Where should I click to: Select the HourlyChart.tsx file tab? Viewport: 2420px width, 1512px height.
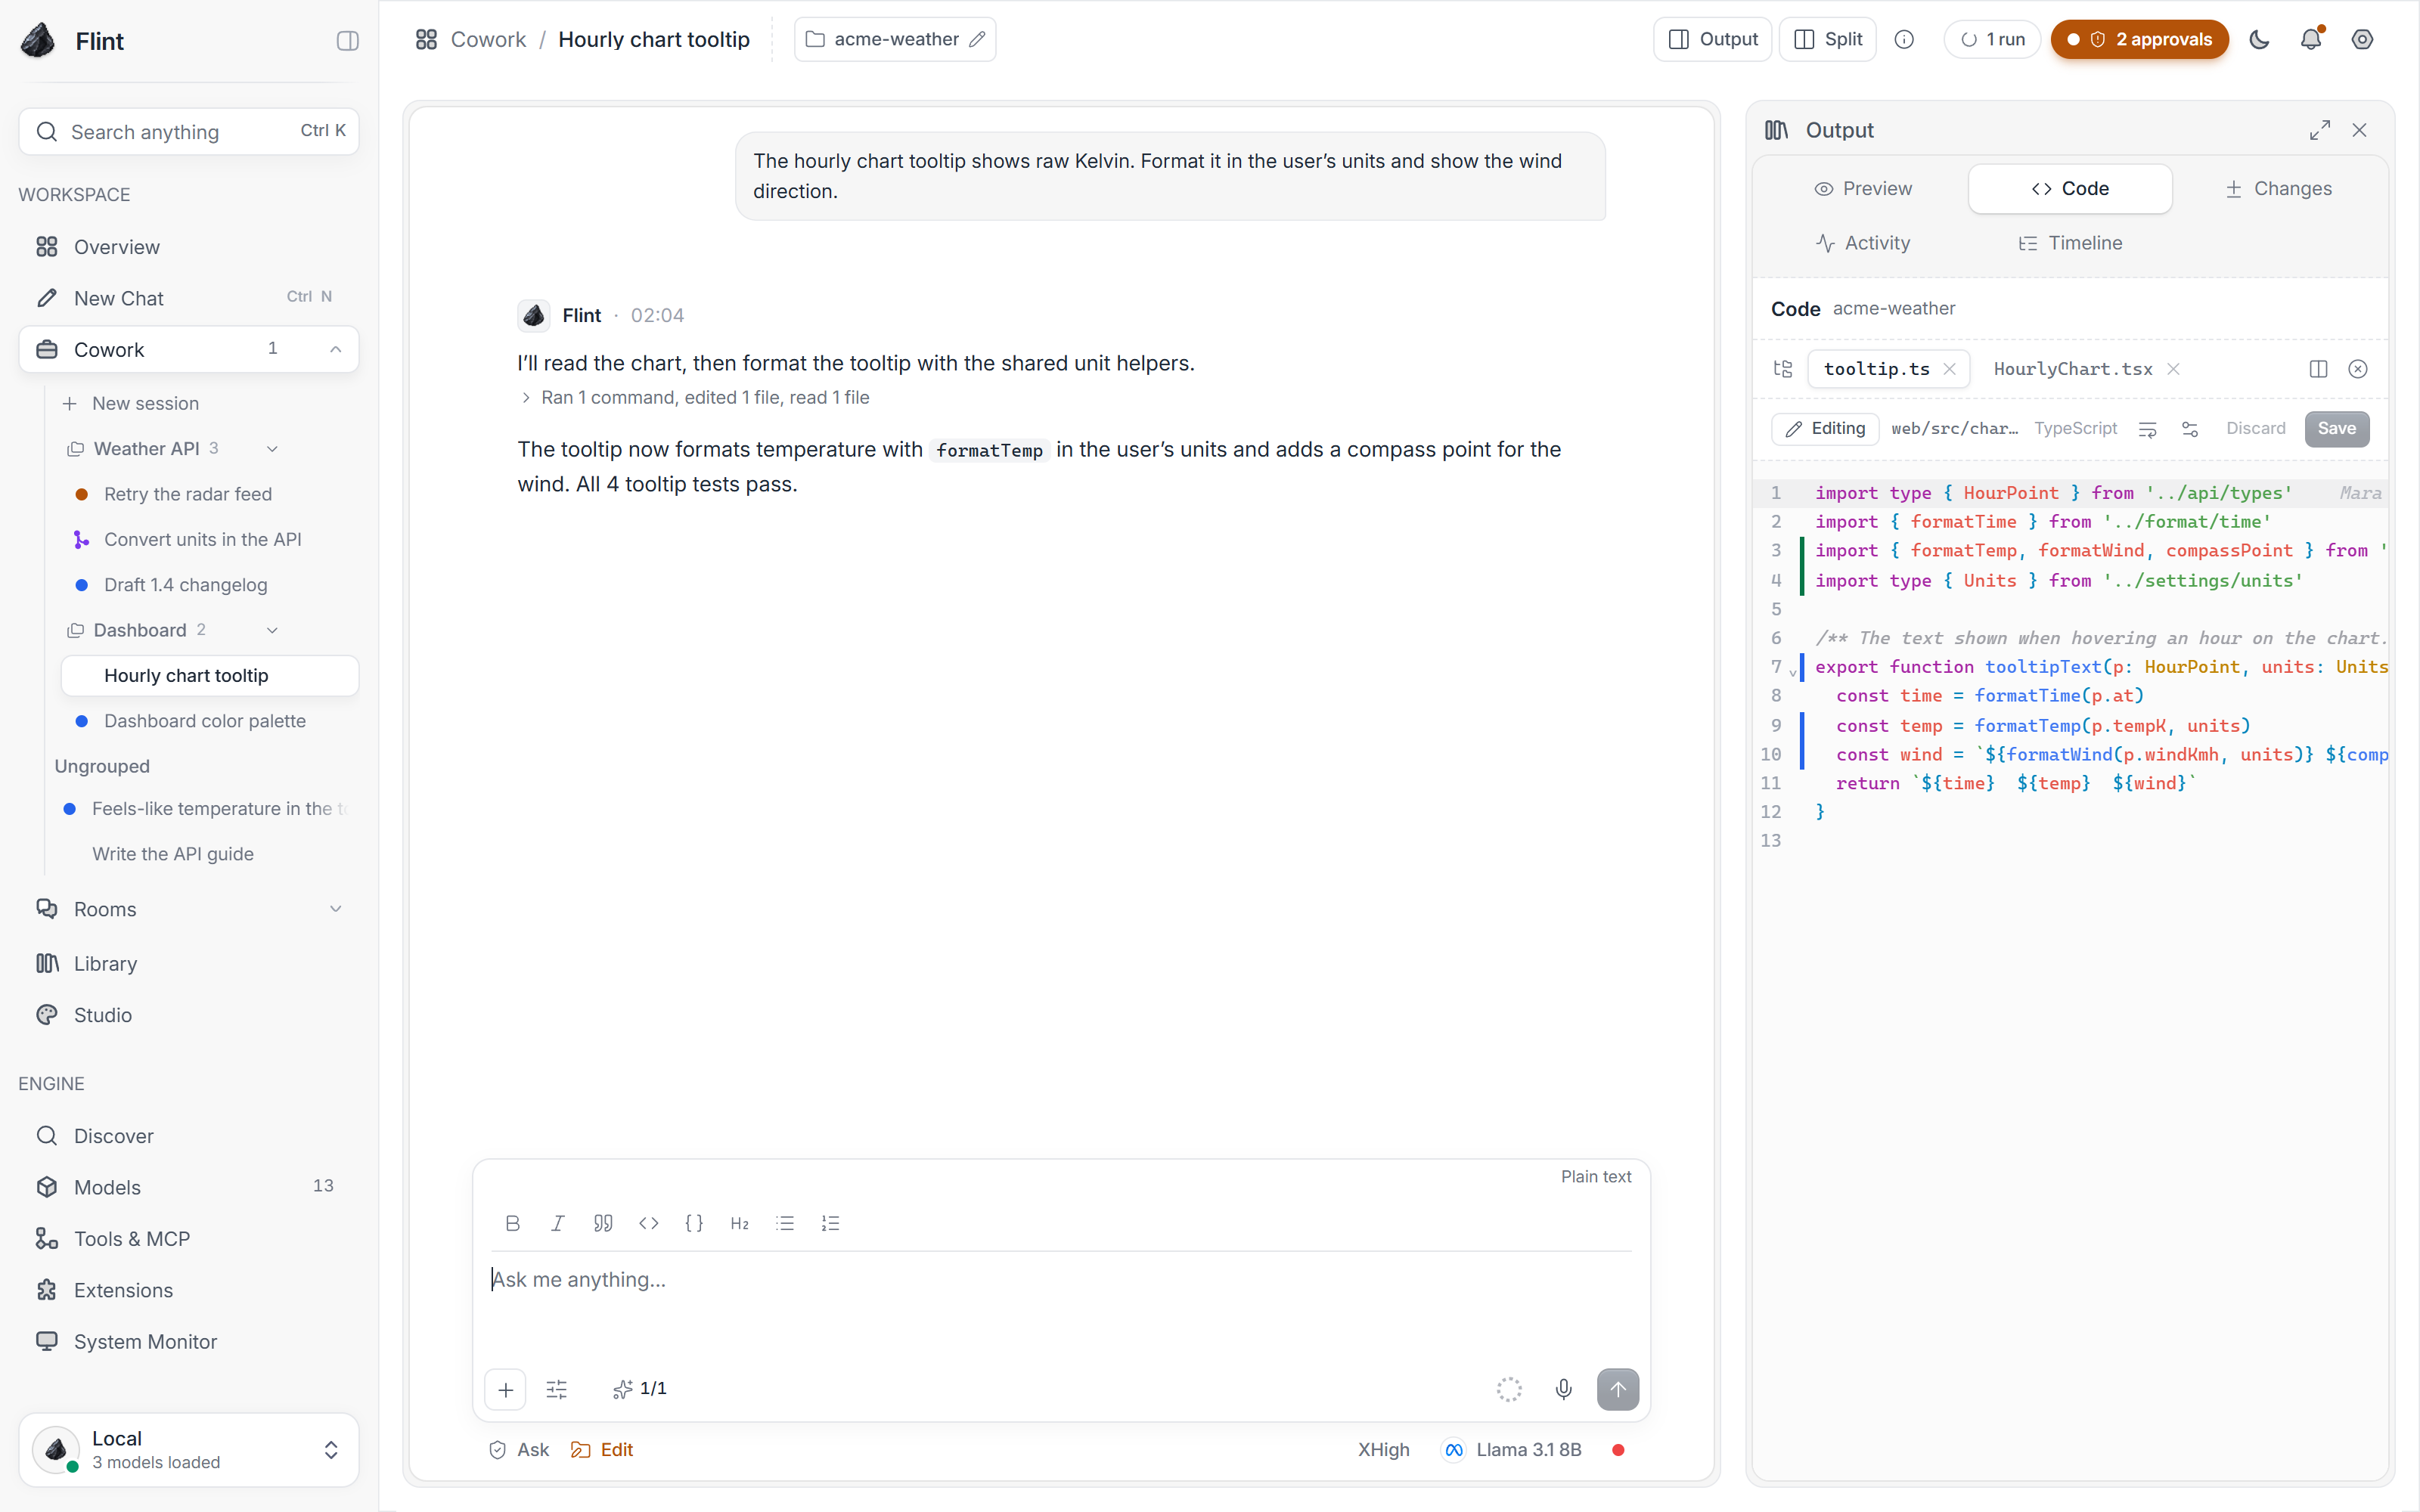coord(2072,369)
